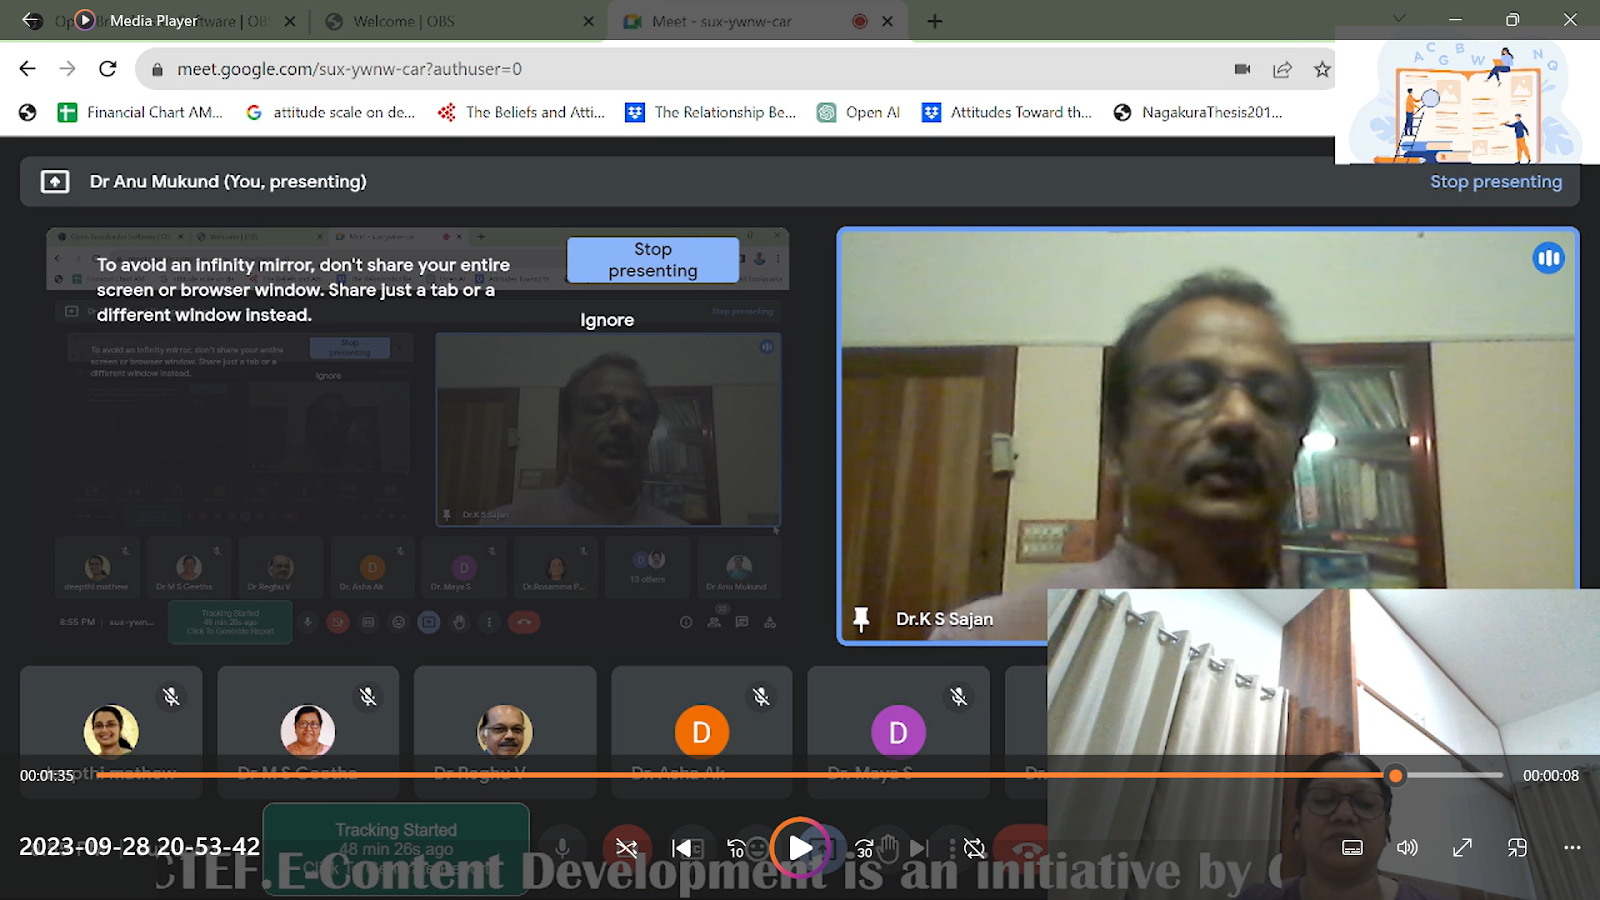Open The Beliefs and Atti... bookmark
This screenshot has height=900, width=1600.
(521, 112)
